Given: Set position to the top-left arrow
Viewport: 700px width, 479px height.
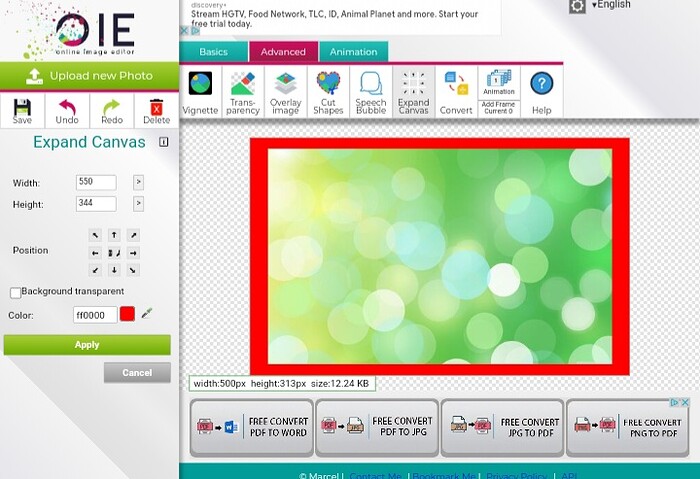Looking at the screenshot, I should tap(96, 235).
